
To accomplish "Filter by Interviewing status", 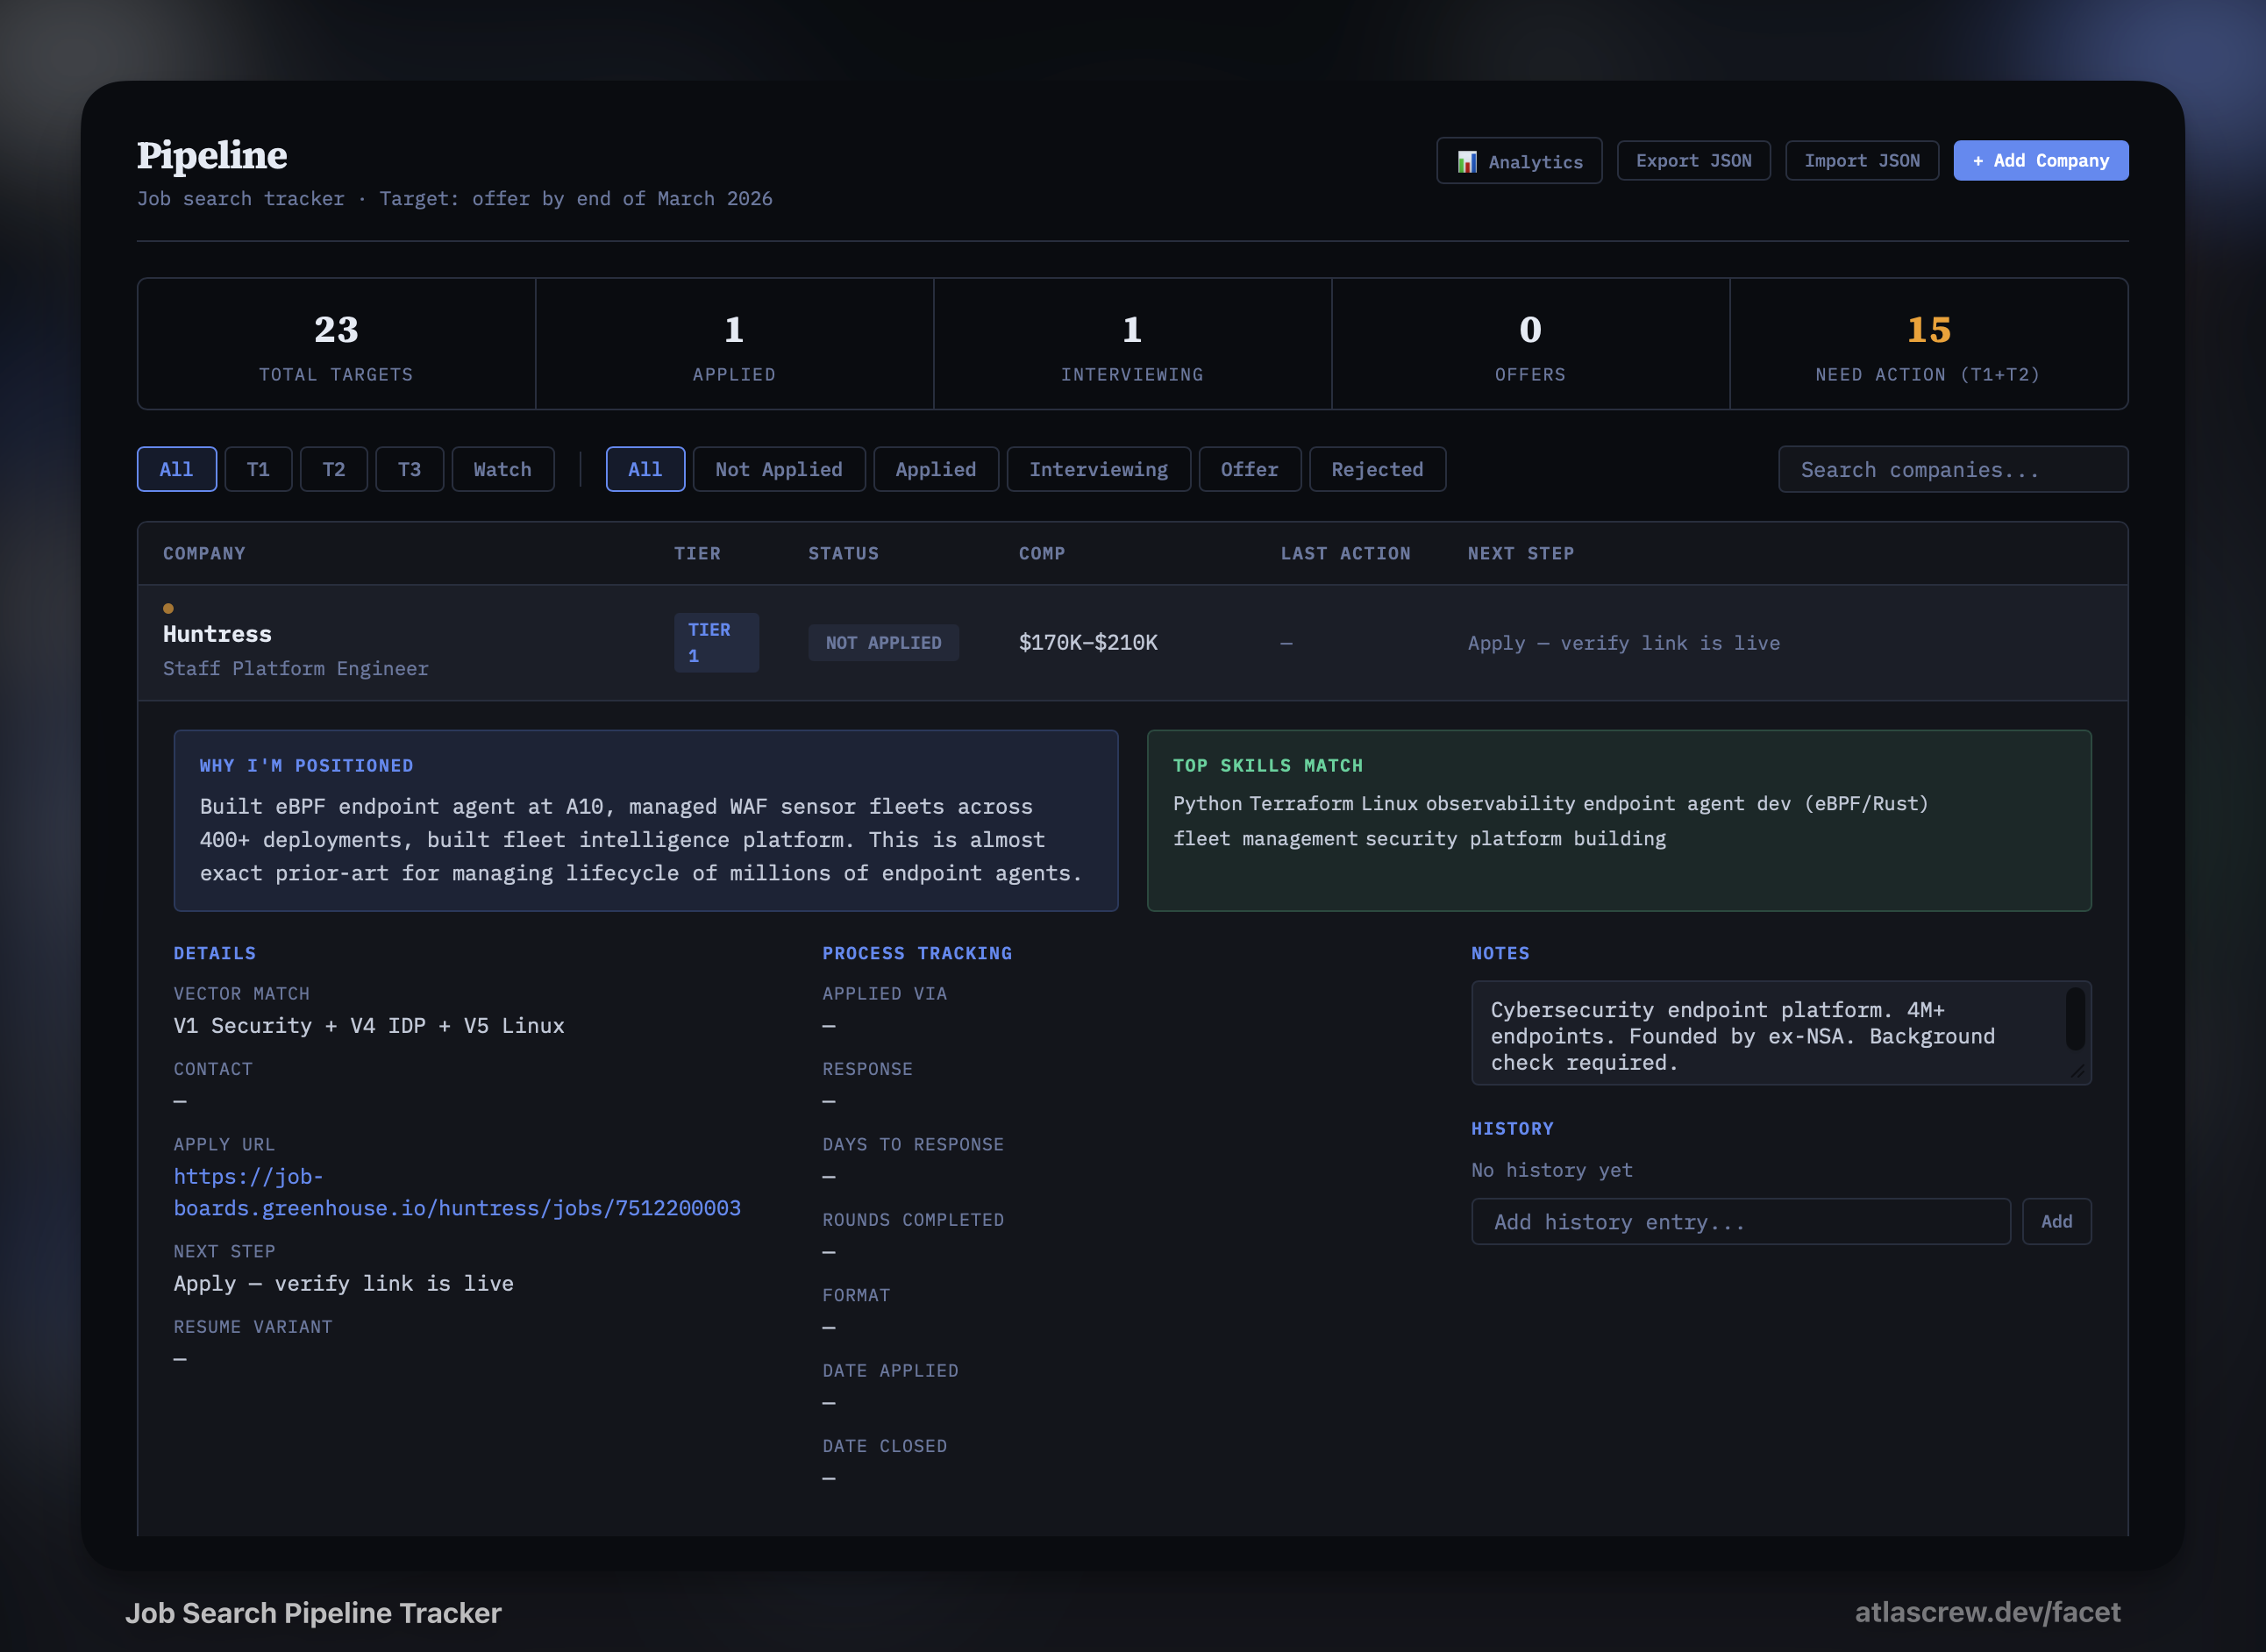I will point(1097,469).
